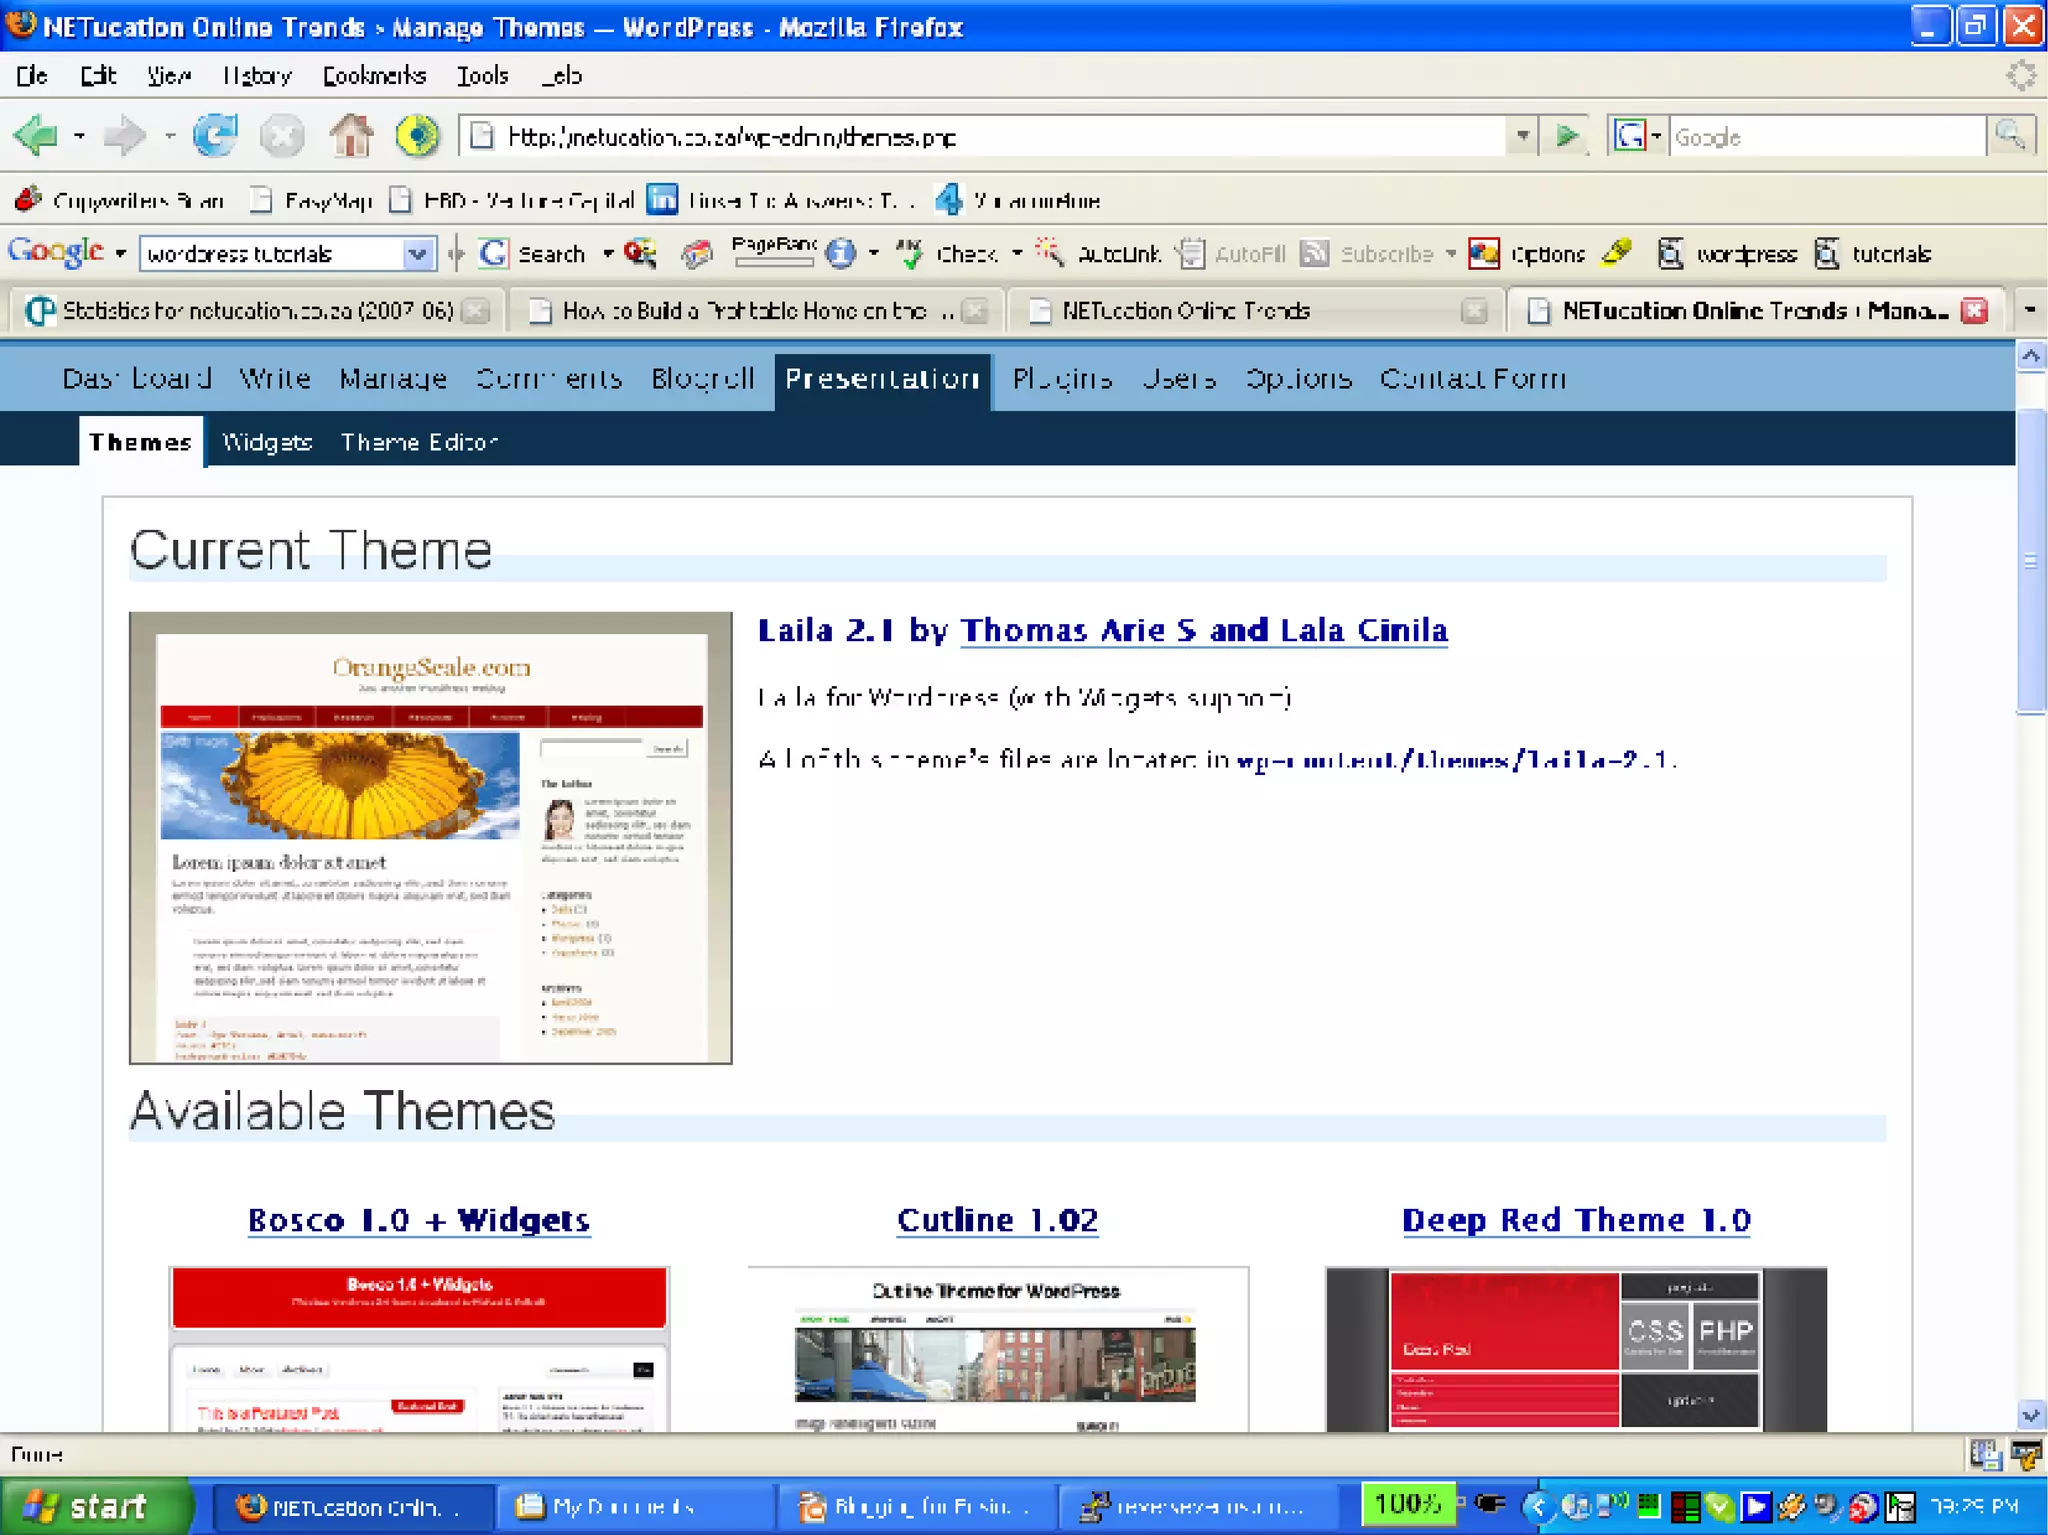Open Google toolbar Options
Image resolution: width=2048 pixels, height=1535 pixels.
tap(1530, 254)
